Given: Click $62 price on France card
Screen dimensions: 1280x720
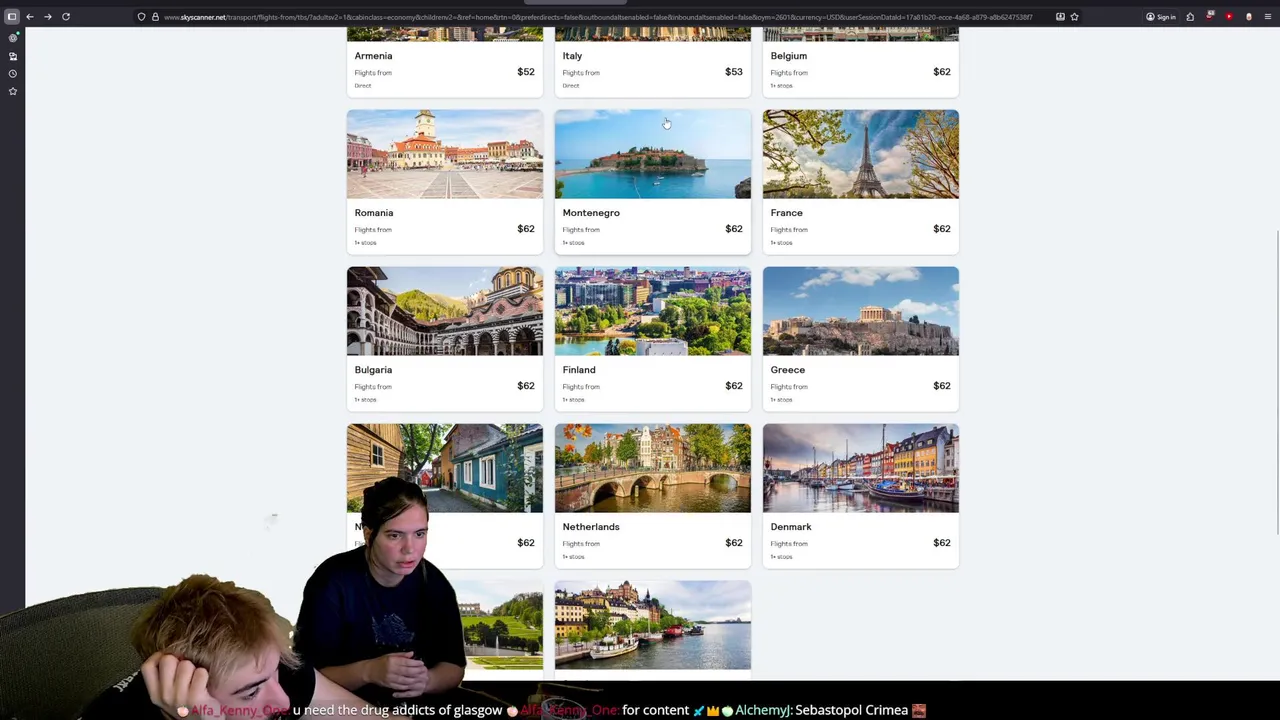Looking at the screenshot, I should click(x=942, y=229).
